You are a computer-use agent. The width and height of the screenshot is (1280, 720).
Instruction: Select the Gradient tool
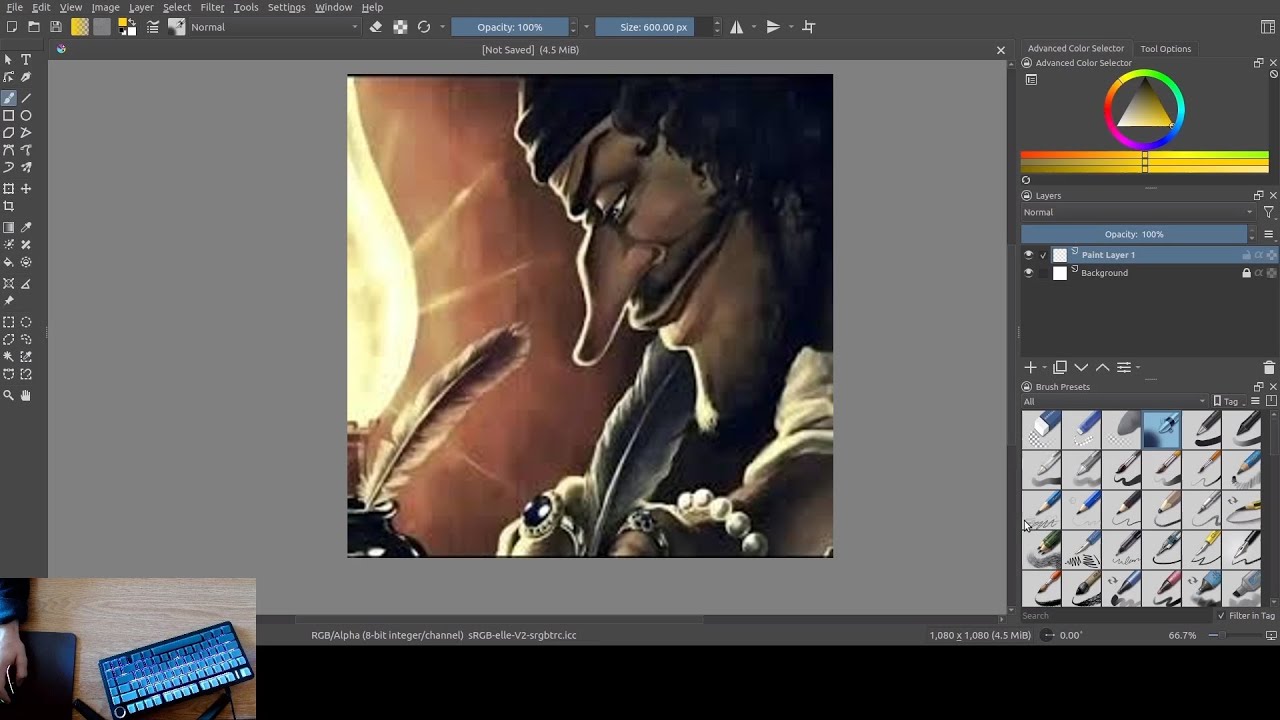click(9, 228)
